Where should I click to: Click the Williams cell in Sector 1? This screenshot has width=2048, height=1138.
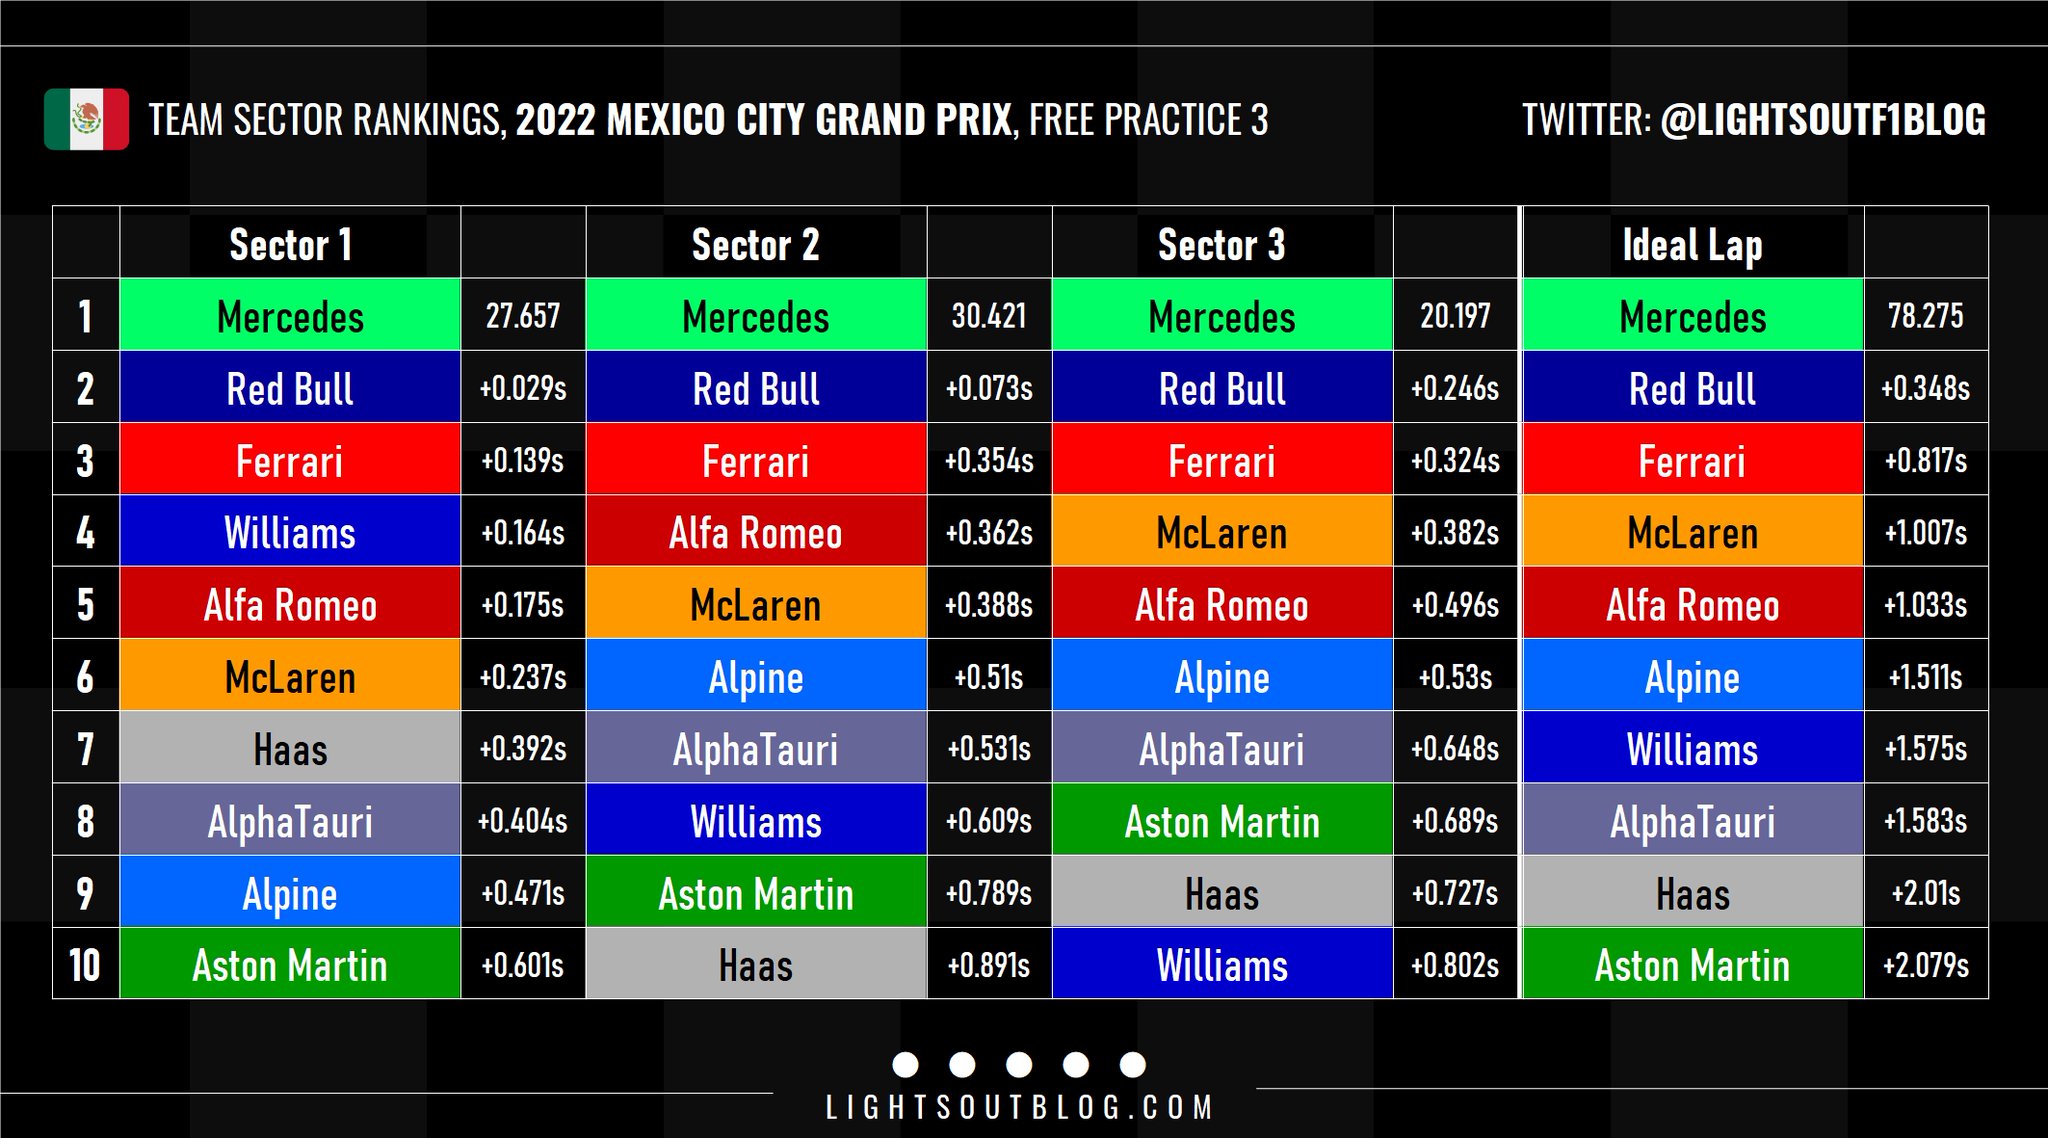click(290, 532)
